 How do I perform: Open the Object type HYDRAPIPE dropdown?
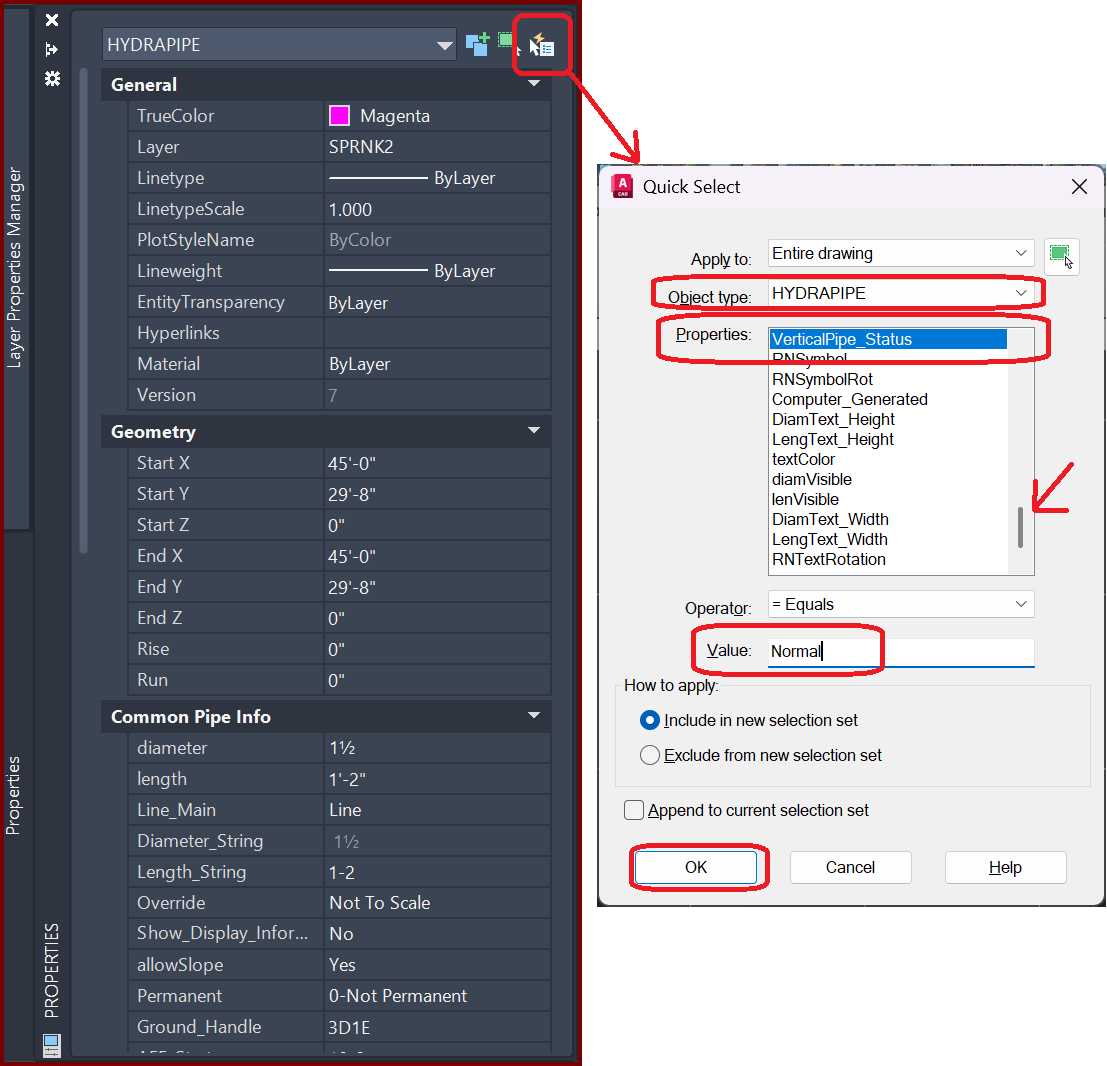click(900, 293)
